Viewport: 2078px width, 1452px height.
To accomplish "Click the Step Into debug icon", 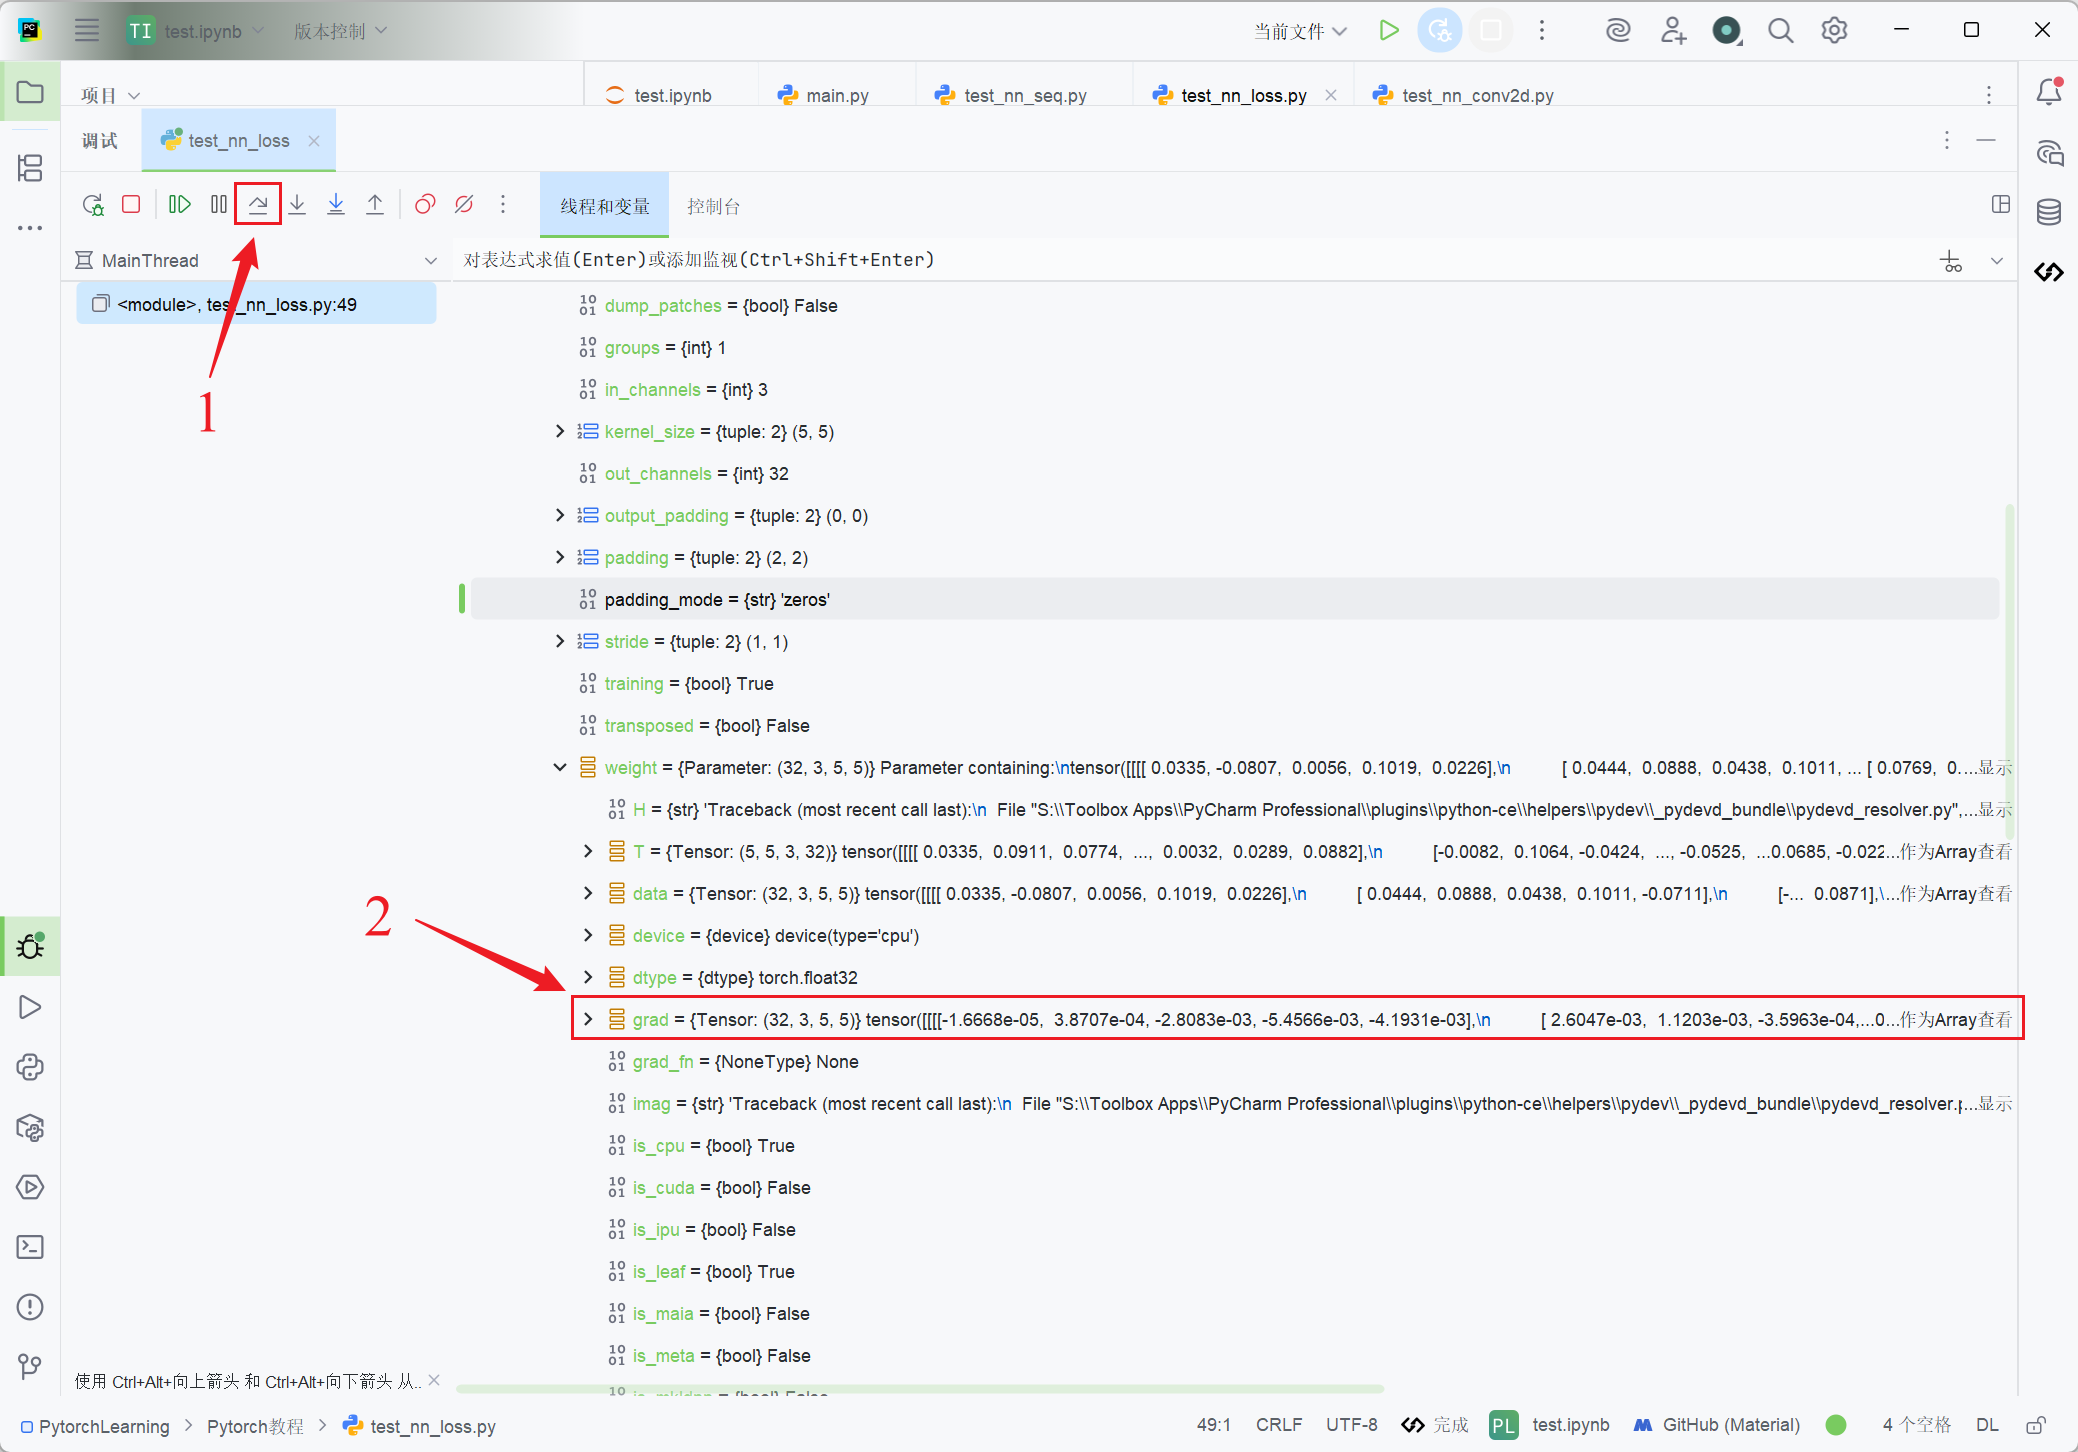I will tap(297, 205).
